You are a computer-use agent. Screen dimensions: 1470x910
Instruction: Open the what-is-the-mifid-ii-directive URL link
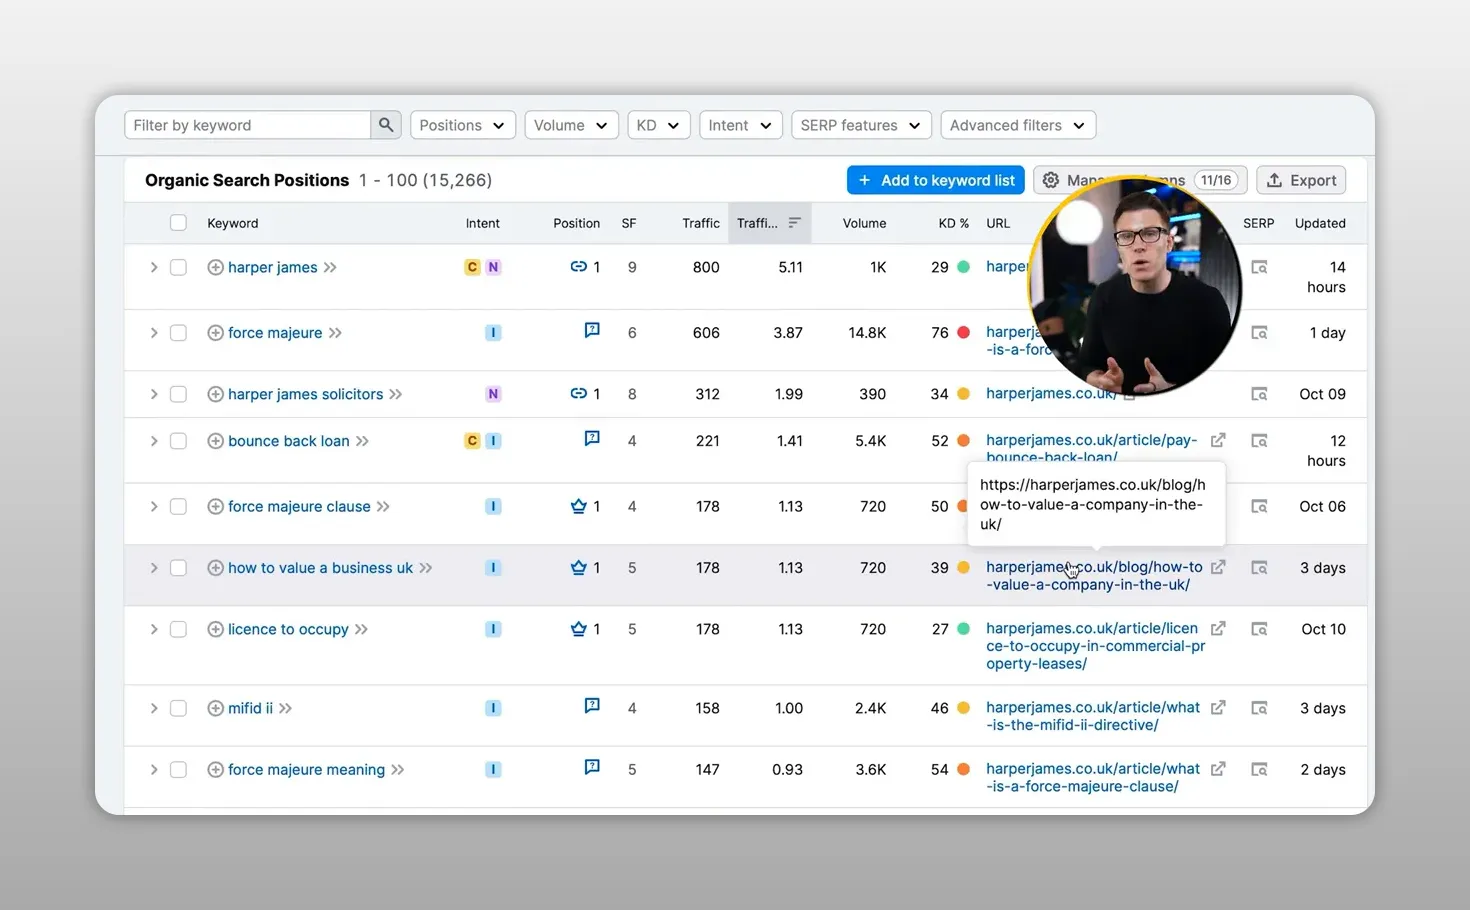point(1093,716)
